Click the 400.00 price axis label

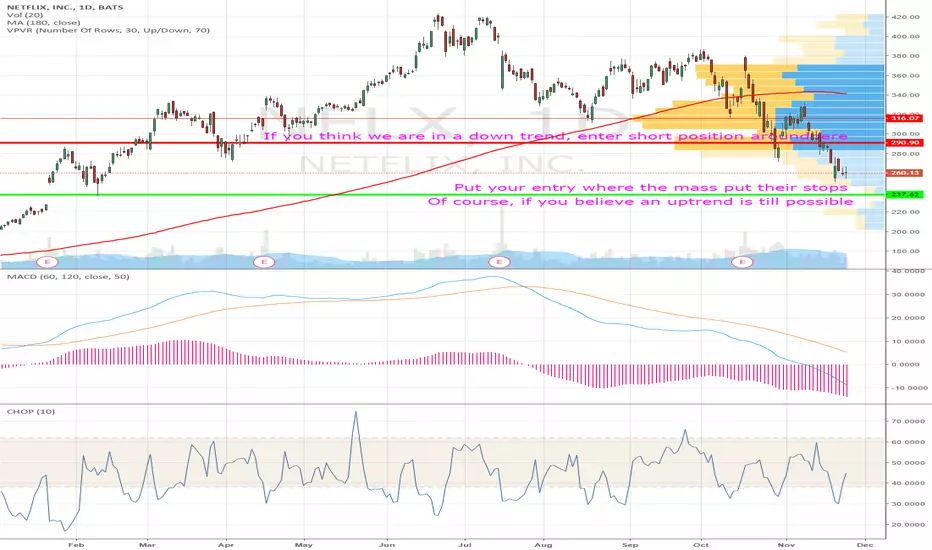[906, 37]
